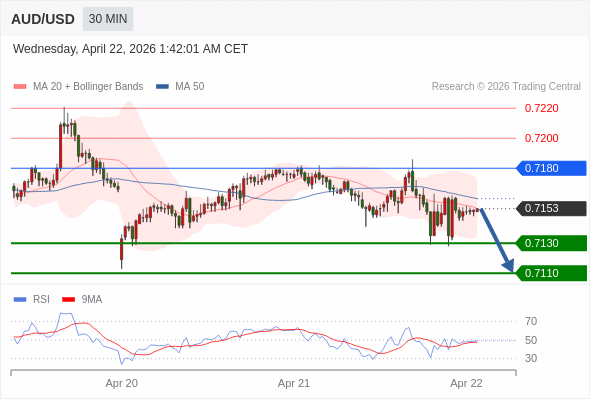Click the Apr 22 date axis label
The width and height of the screenshot is (590, 400).
click(x=466, y=383)
